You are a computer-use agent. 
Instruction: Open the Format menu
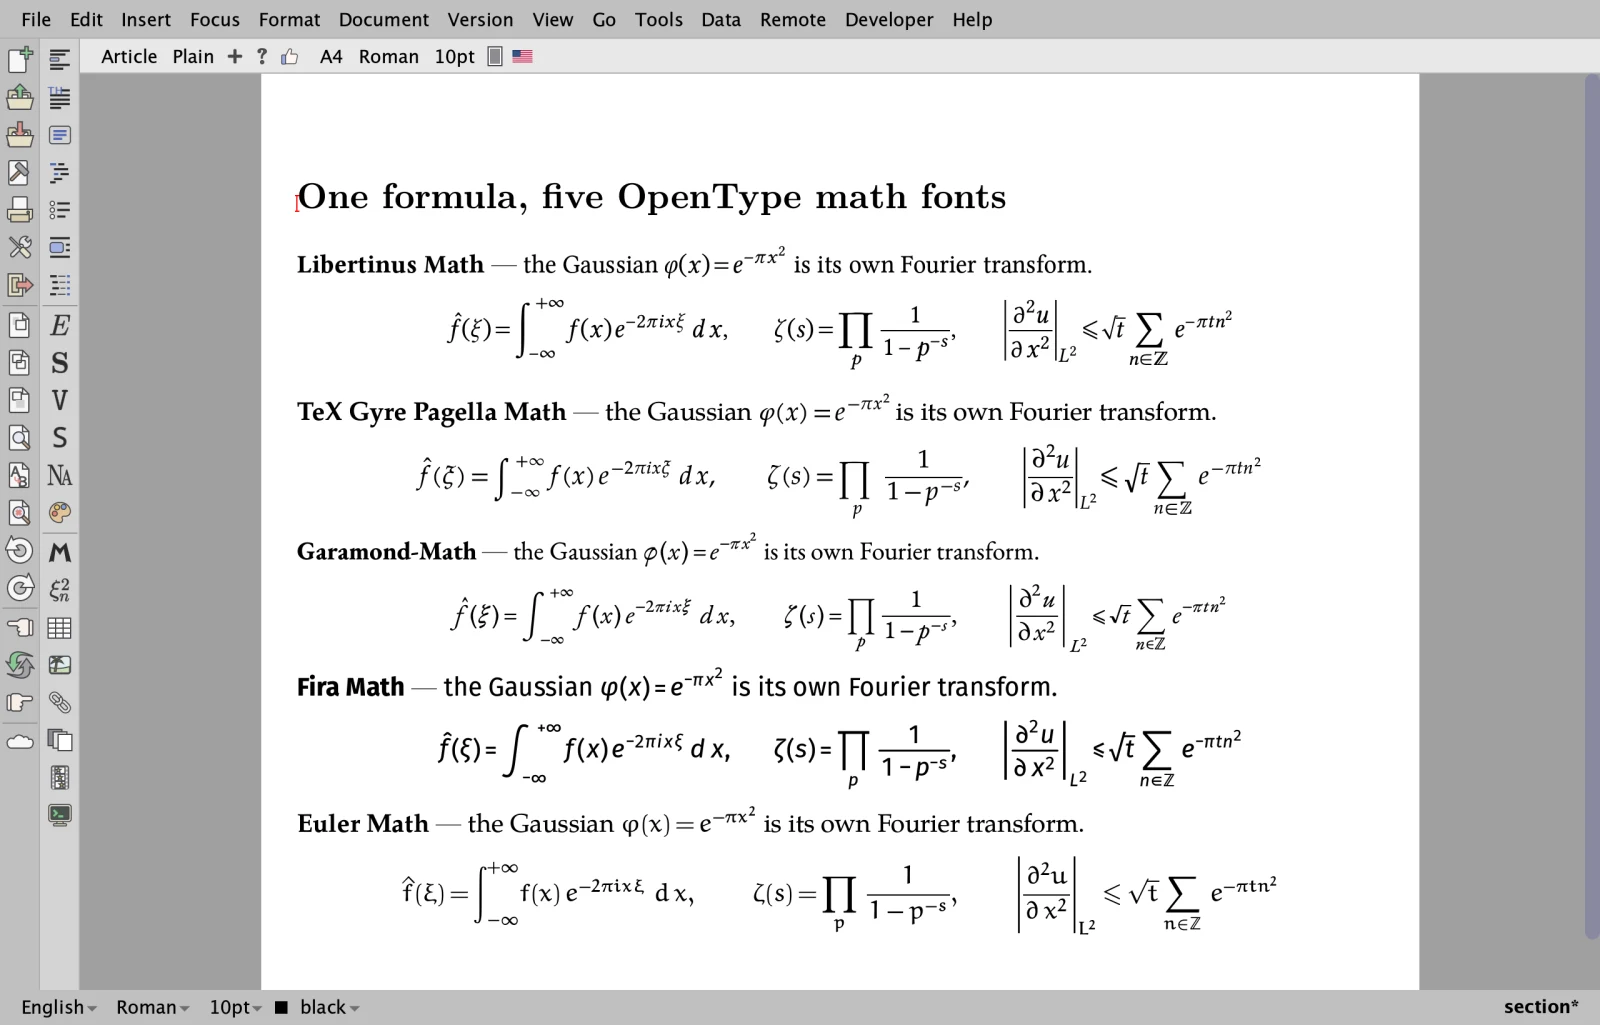pos(289,19)
